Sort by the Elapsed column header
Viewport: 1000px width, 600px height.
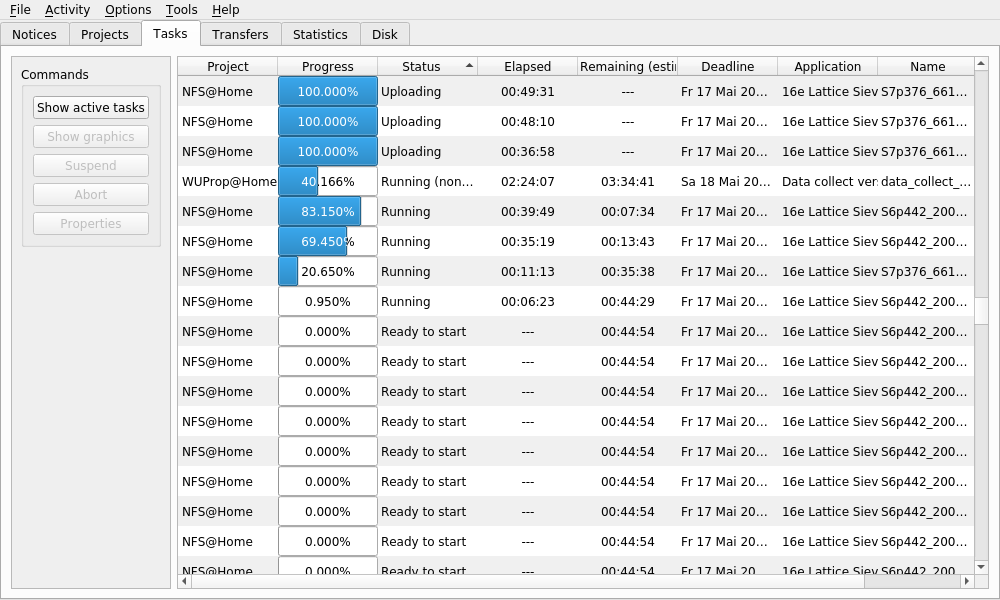(527, 67)
